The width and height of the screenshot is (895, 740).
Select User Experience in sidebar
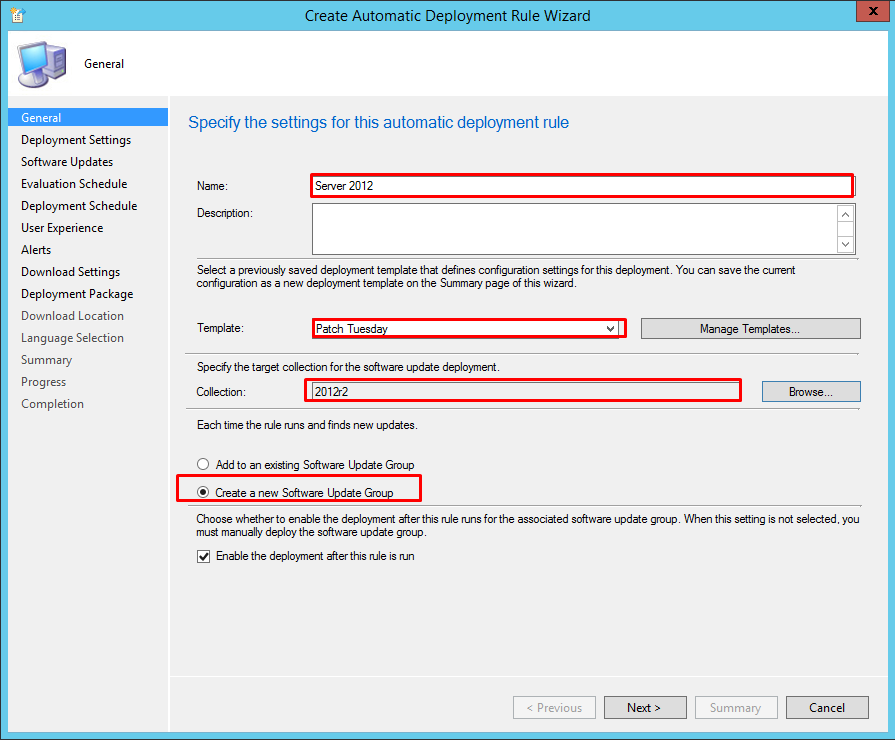62,228
